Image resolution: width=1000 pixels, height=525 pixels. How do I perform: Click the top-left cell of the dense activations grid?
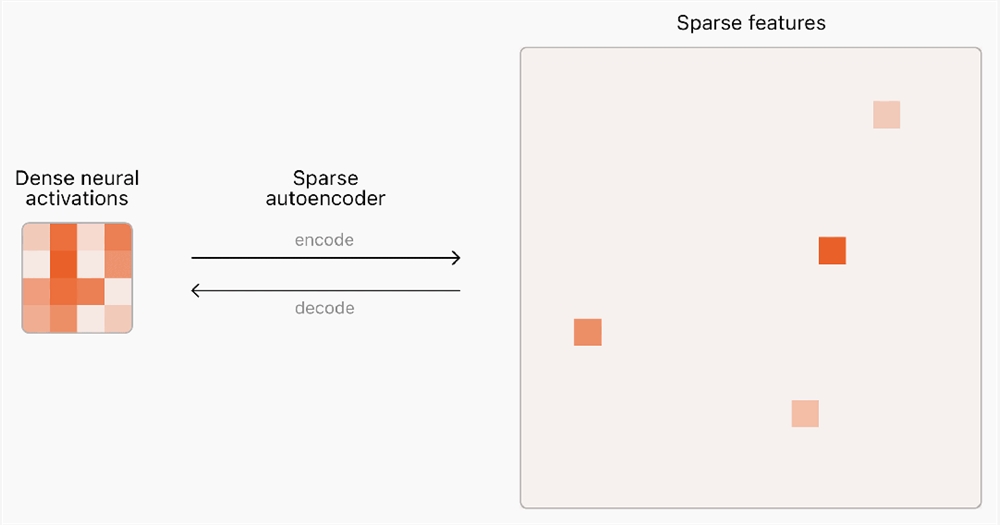point(36,237)
